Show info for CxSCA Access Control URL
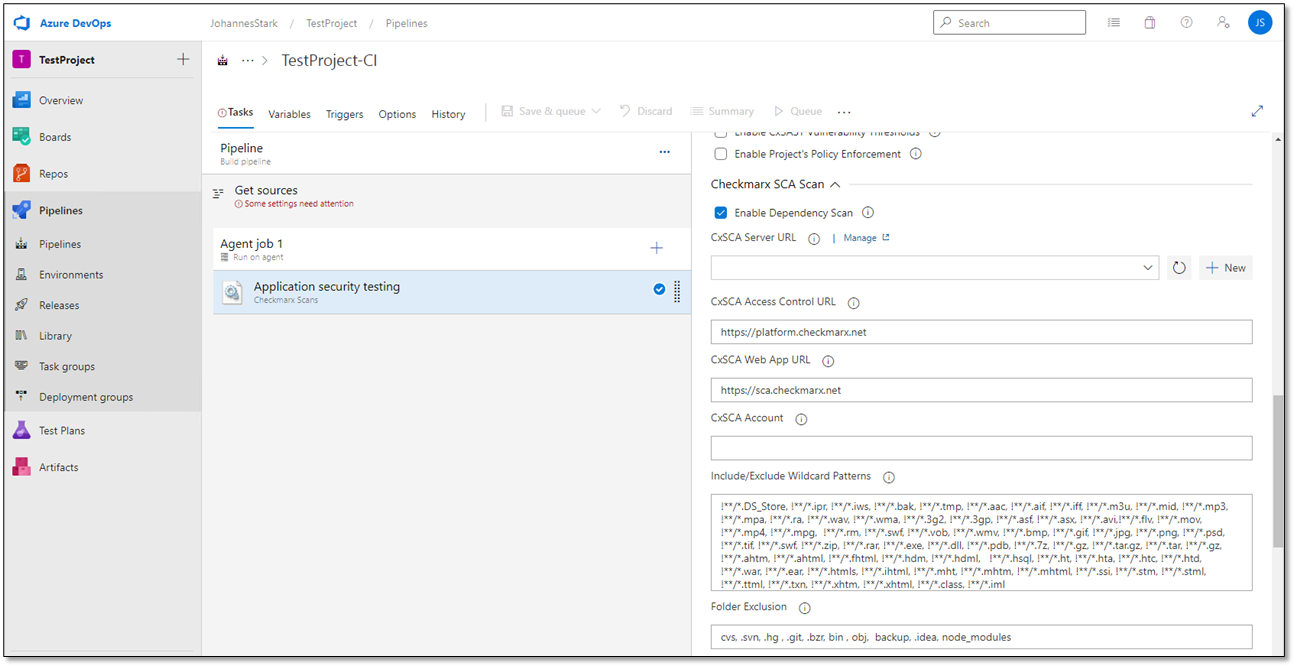The image size is (1295, 667). [x=853, y=302]
